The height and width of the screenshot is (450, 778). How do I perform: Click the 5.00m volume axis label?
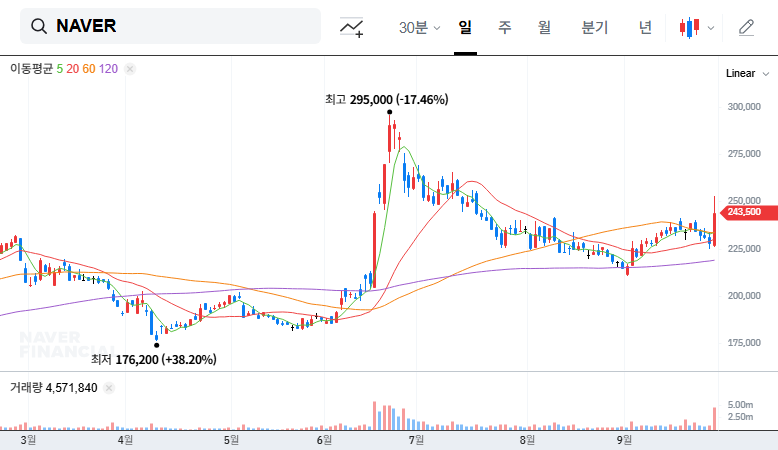[740, 405]
